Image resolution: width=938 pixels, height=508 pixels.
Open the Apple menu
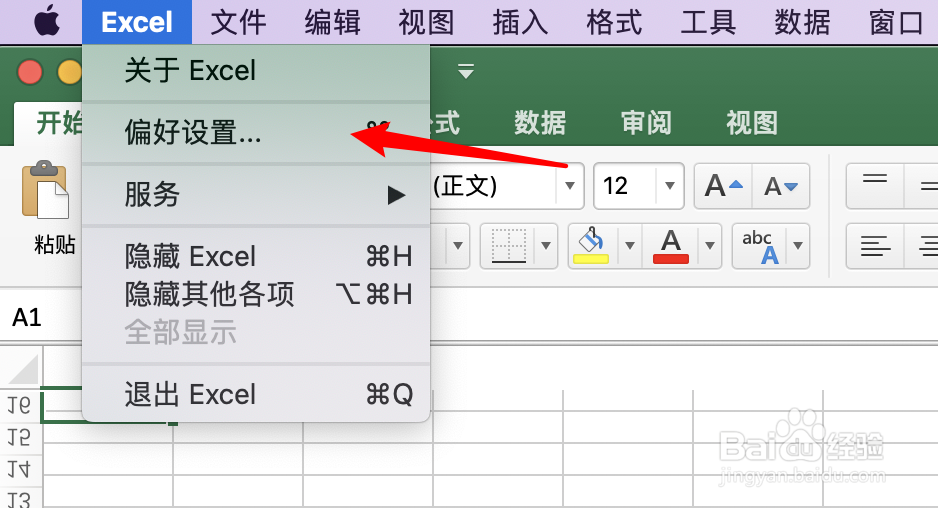[x=47, y=22]
